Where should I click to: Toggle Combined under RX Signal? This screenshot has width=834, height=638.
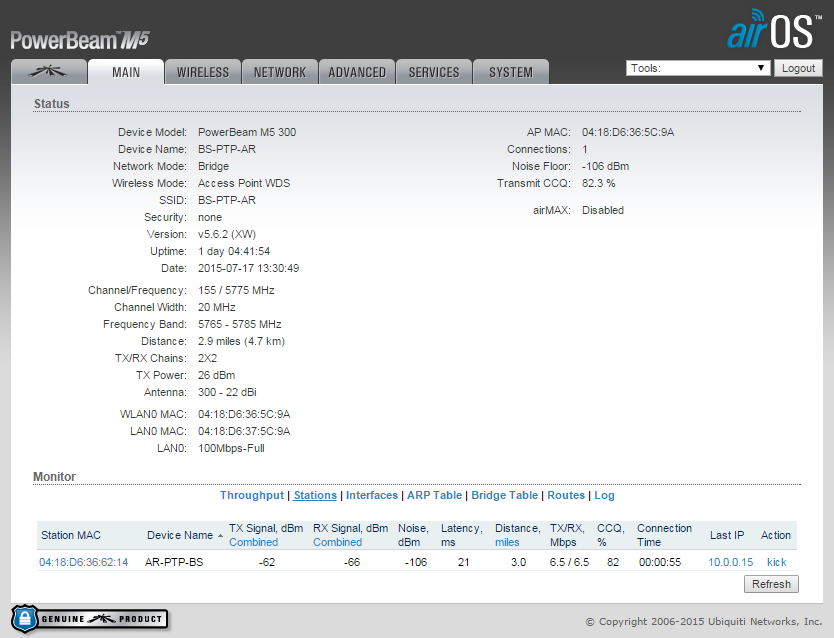[338, 542]
